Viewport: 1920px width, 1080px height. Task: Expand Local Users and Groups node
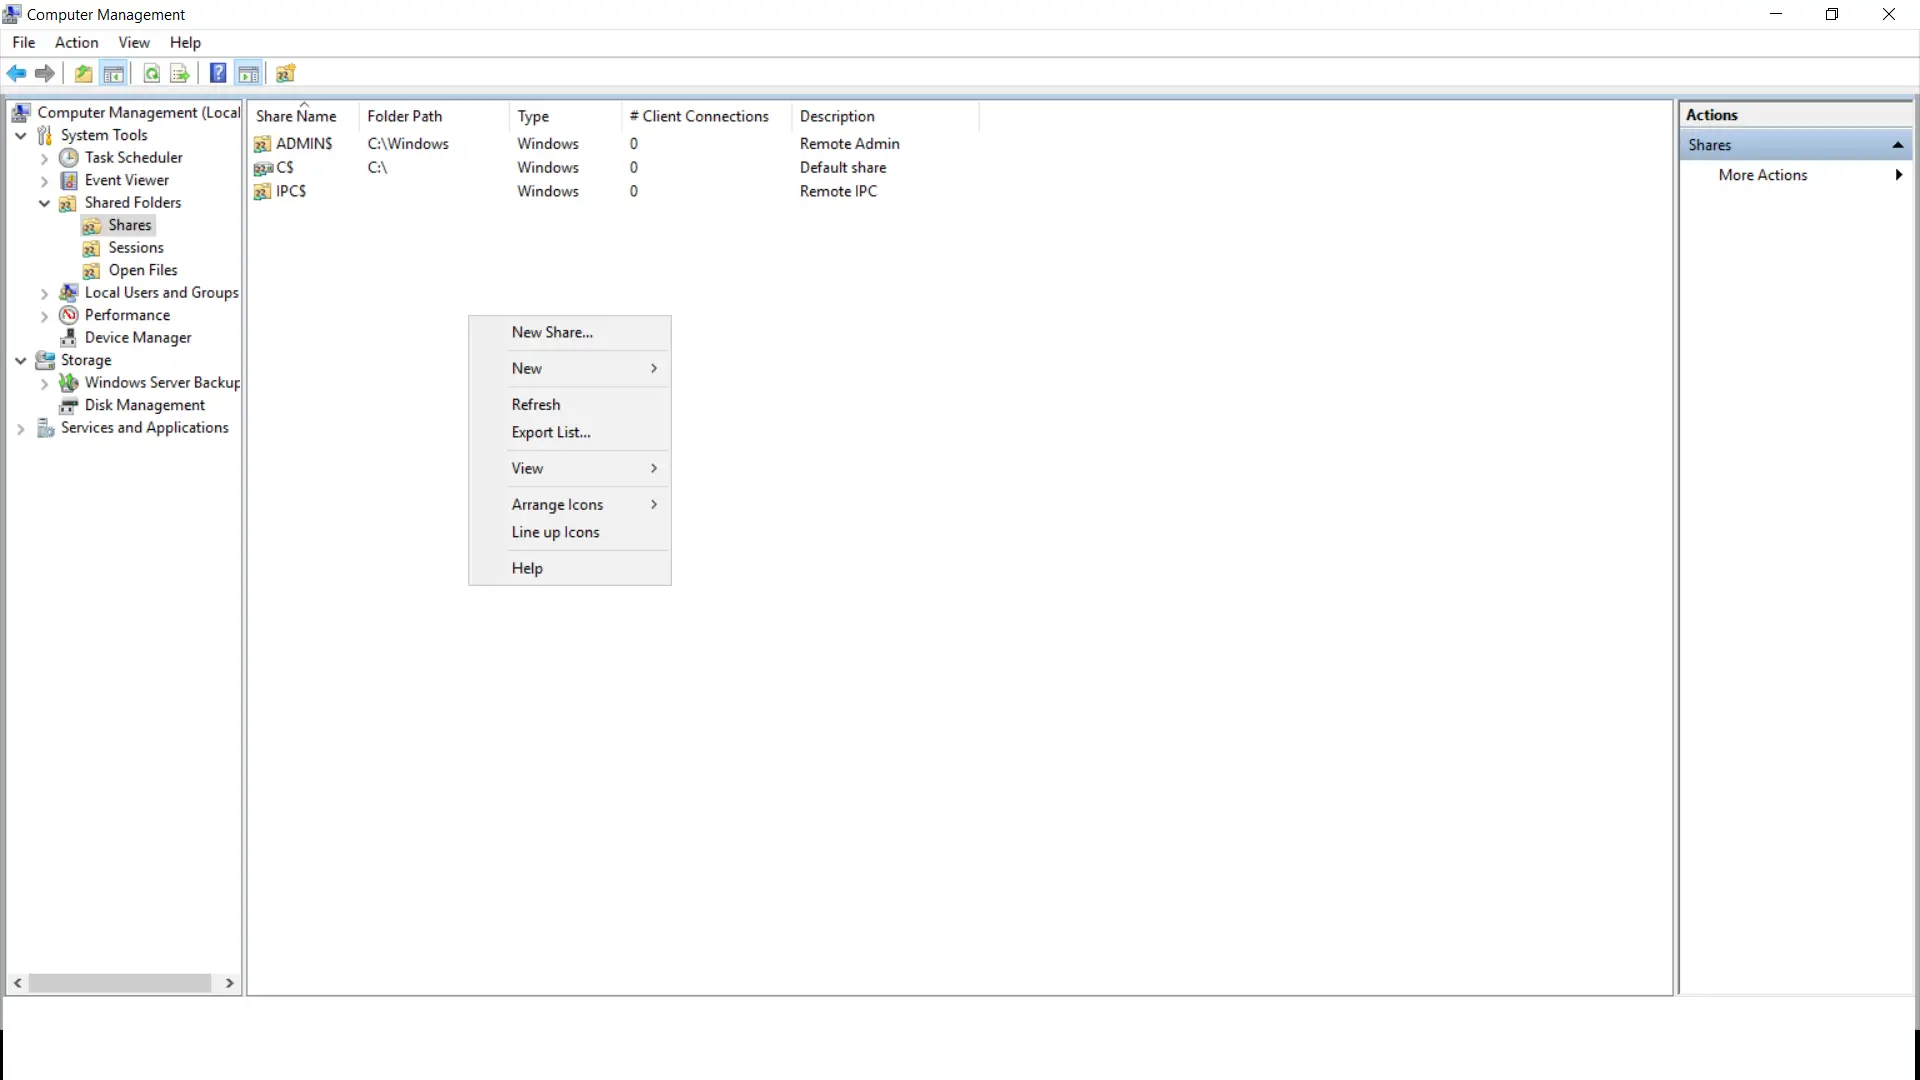[44, 293]
